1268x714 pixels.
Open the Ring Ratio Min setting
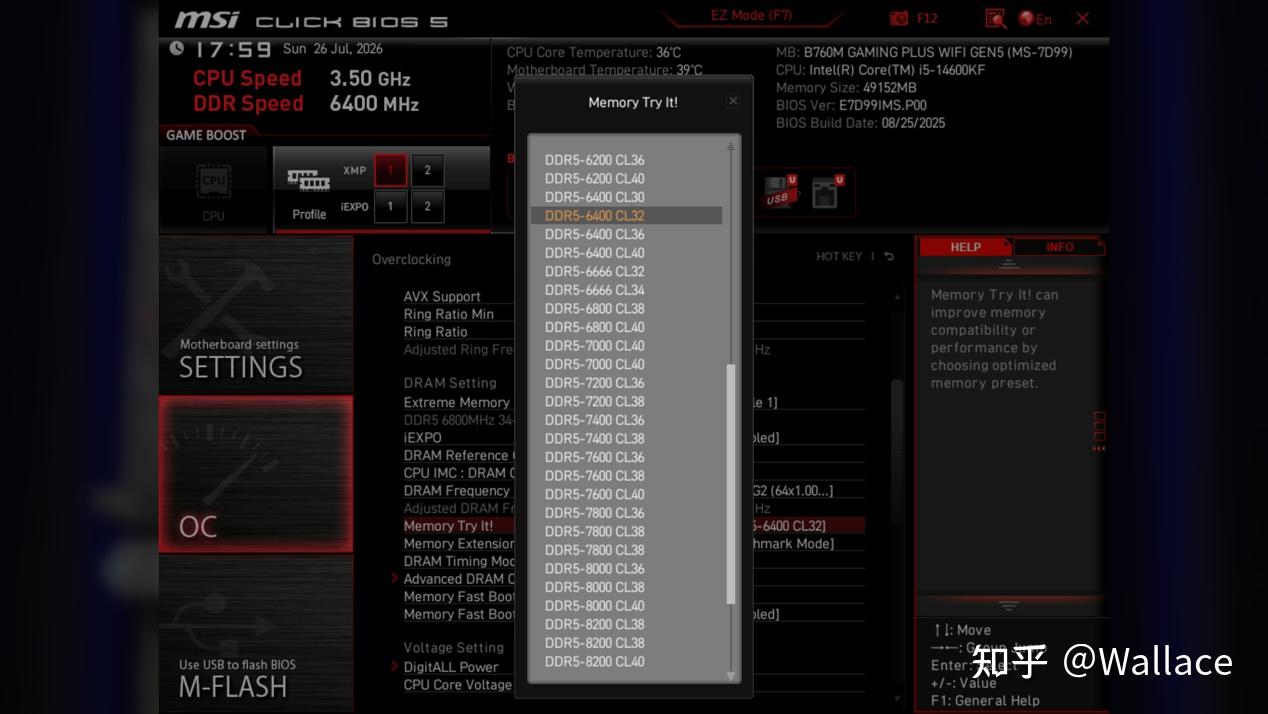click(x=634, y=314)
